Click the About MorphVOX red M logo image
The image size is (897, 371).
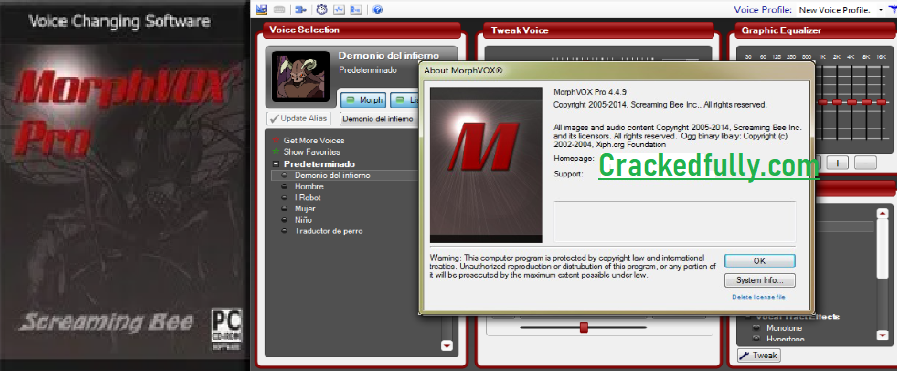click(x=486, y=165)
